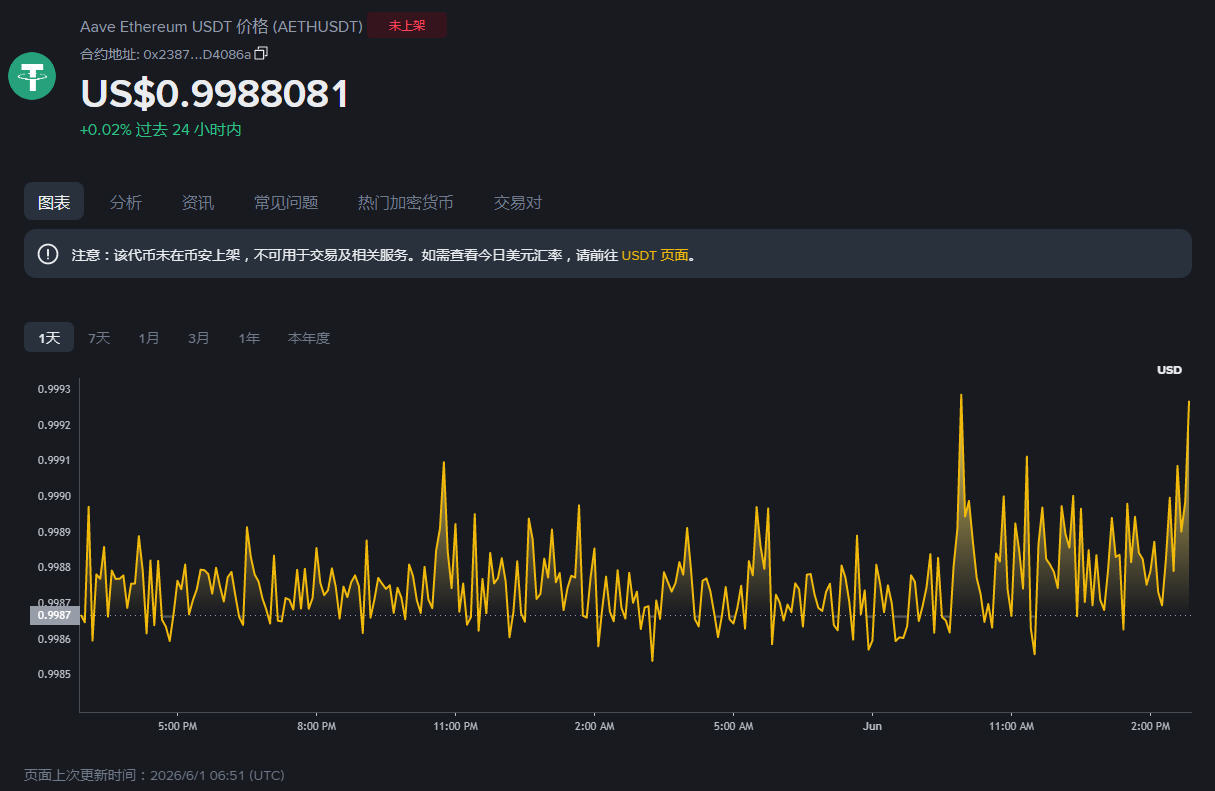Viewport: 1215px width, 791px height.
Task: Select the 7天 chart range
Action: click(99, 338)
